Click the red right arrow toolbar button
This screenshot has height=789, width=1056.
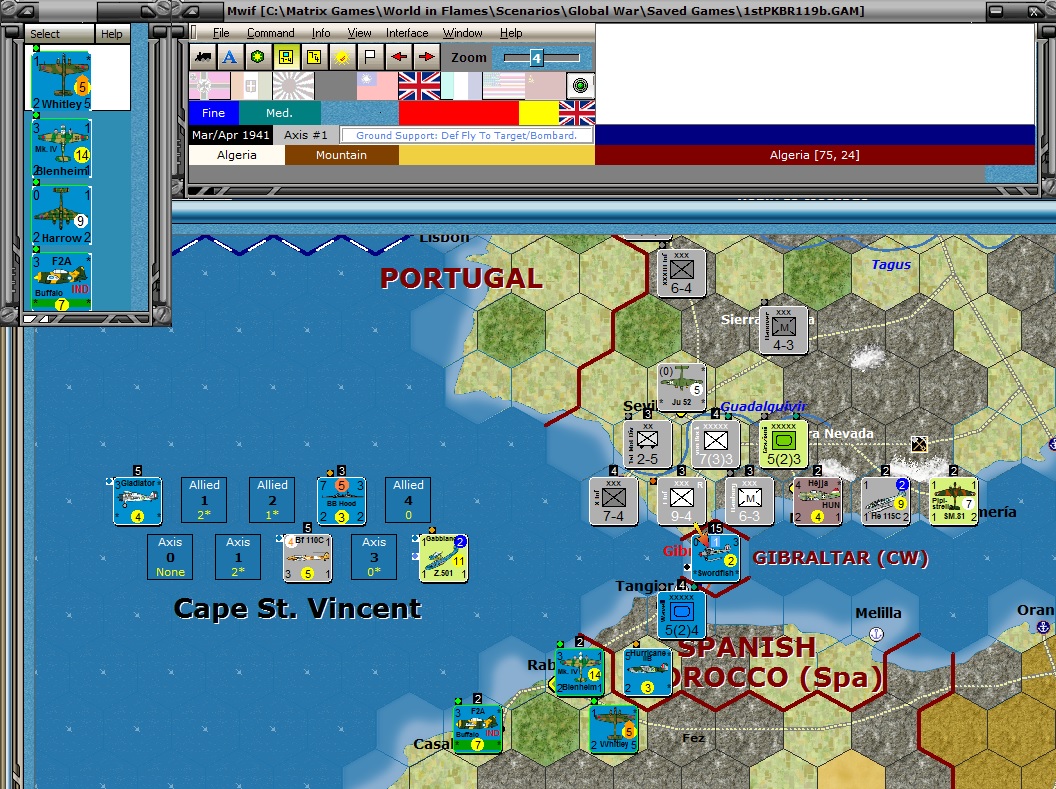coord(426,57)
